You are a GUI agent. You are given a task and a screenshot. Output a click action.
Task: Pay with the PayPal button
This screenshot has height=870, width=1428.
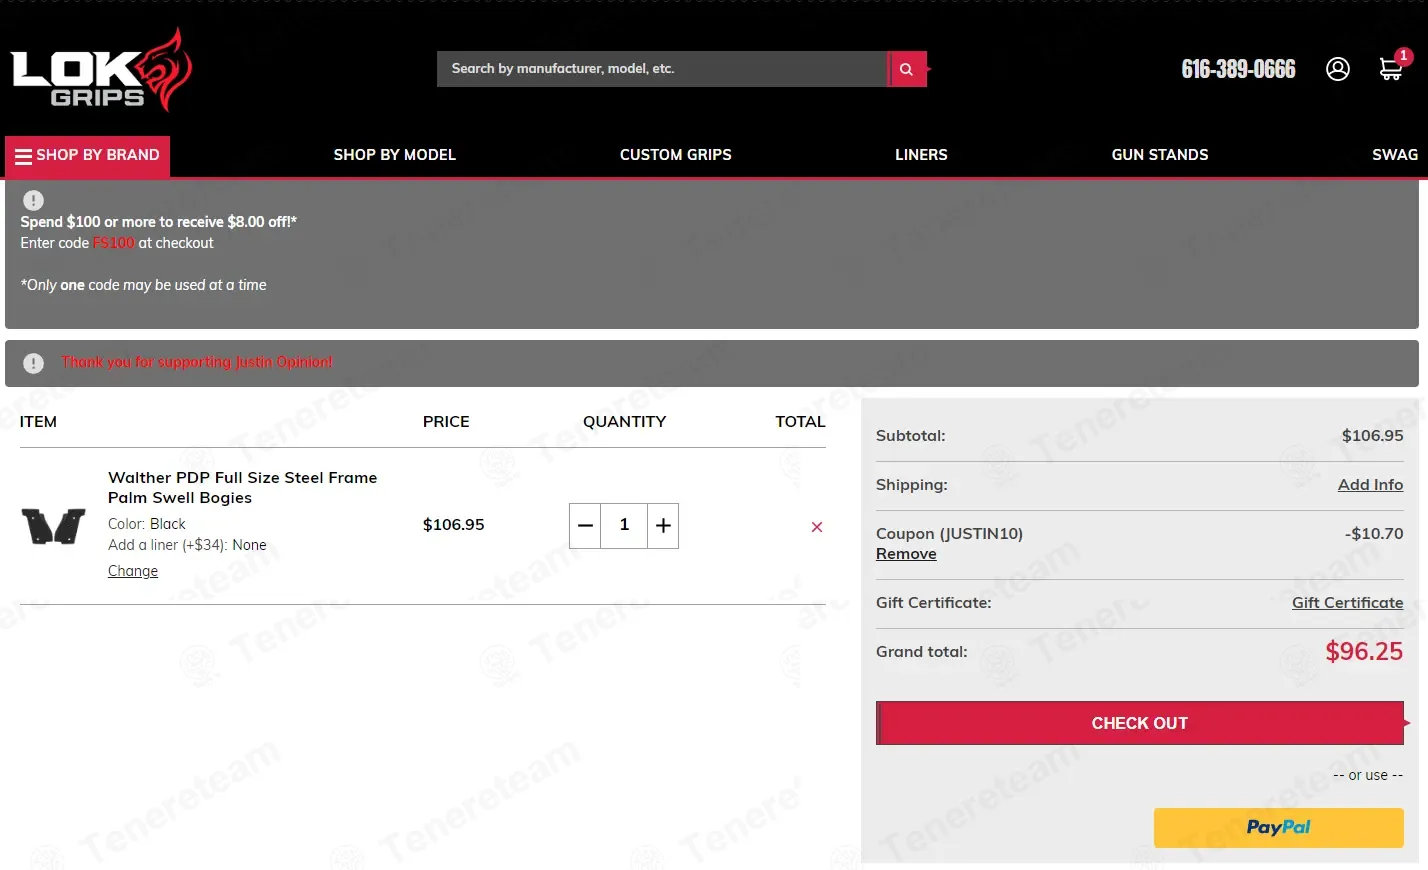click(1279, 828)
